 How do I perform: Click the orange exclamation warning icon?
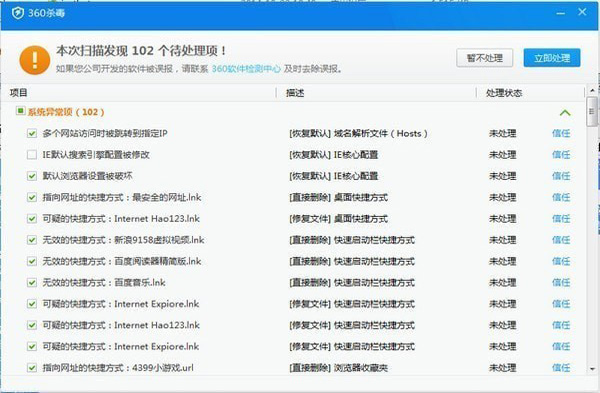click(x=35, y=60)
